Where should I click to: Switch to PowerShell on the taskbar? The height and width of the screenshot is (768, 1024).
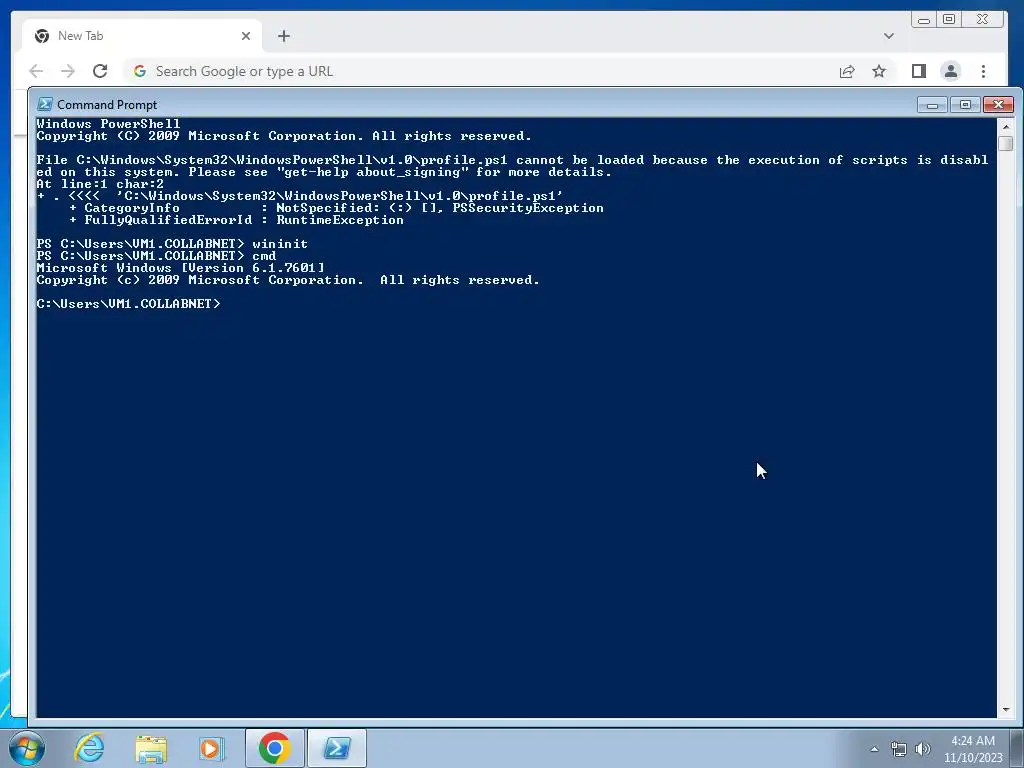(x=337, y=748)
